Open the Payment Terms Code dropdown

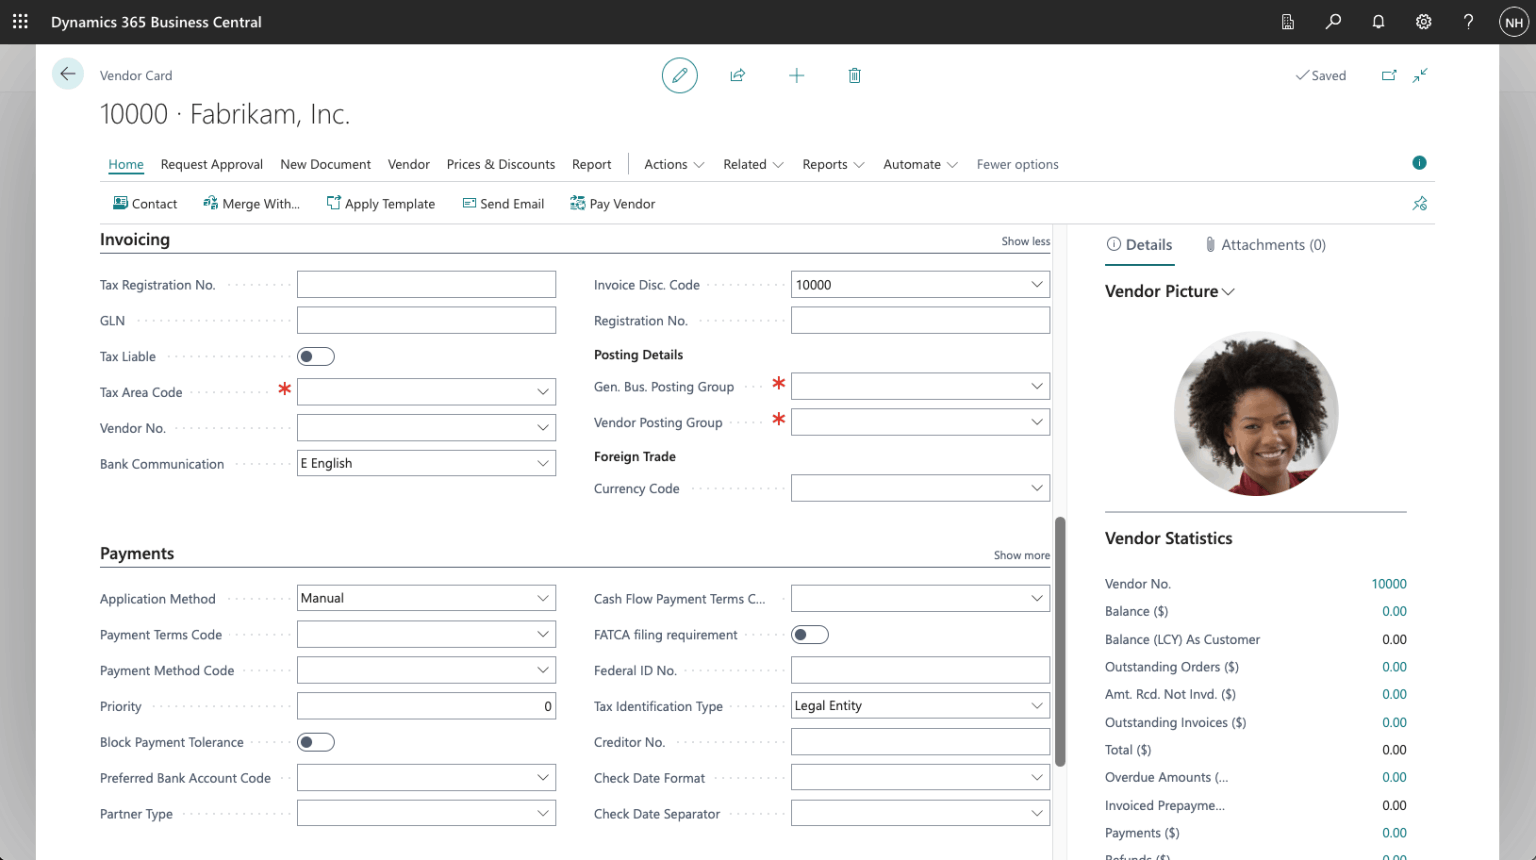[543, 634]
